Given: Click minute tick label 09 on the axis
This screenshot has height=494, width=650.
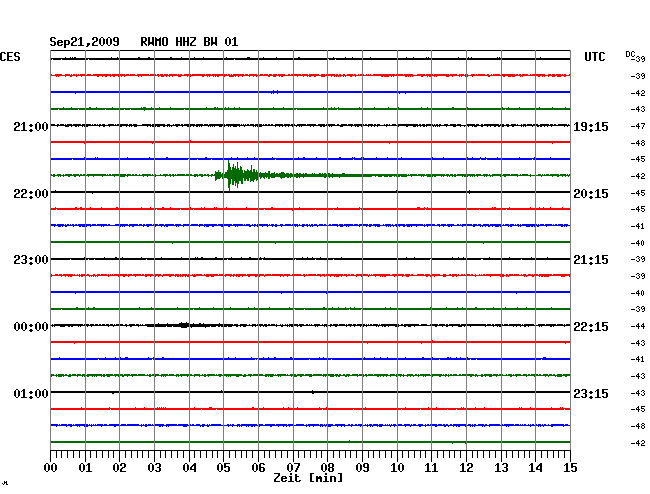Looking at the screenshot, I should (362, 468).
